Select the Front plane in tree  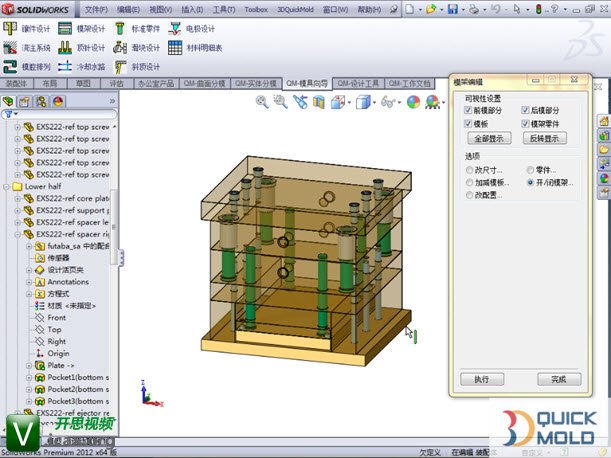click(57, 318)
